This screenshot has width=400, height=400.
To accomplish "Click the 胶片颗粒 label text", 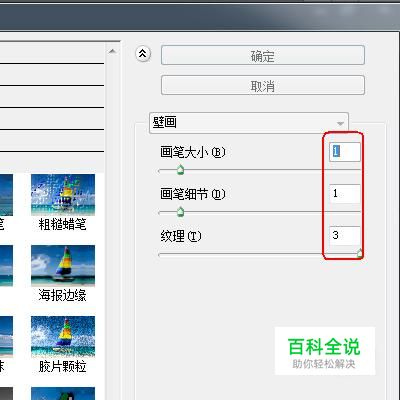I will point(63,366).
